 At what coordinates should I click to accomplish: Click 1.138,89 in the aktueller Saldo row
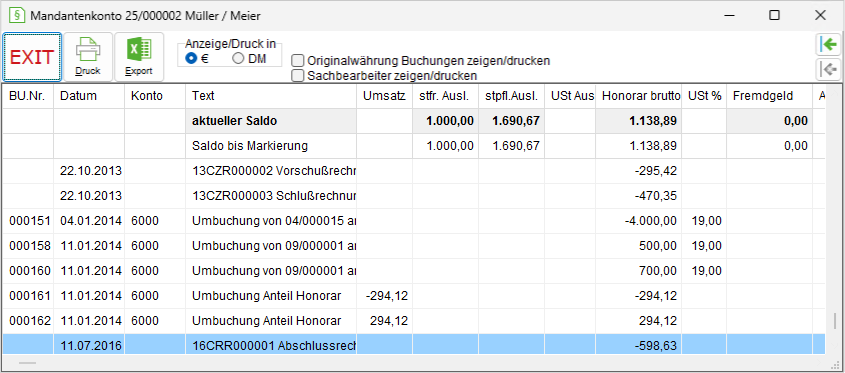pyautogui.click(x=652, y=121)
